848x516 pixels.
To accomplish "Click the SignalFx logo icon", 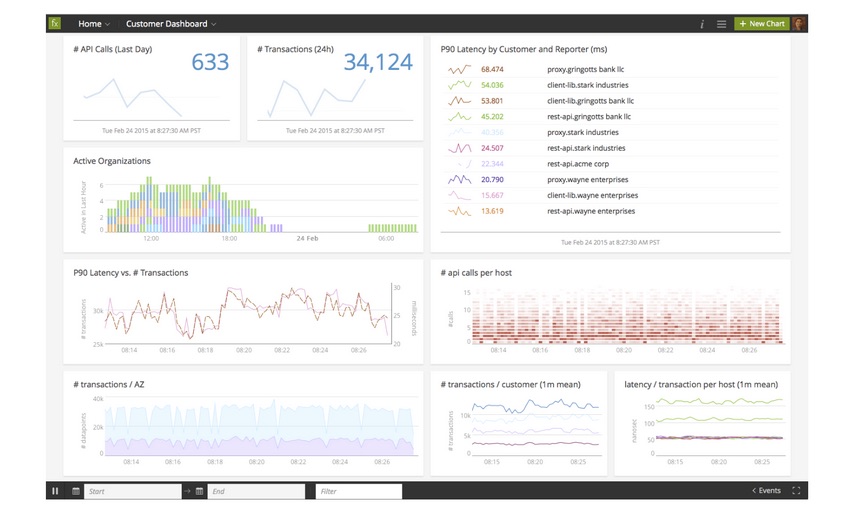I will tap(55, 23).
